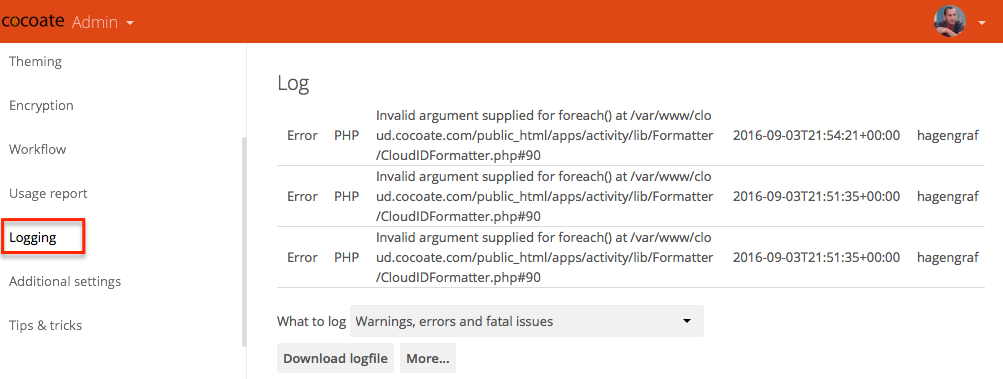Click the Admin title text

pyautogui.click(x=95, y=22)
